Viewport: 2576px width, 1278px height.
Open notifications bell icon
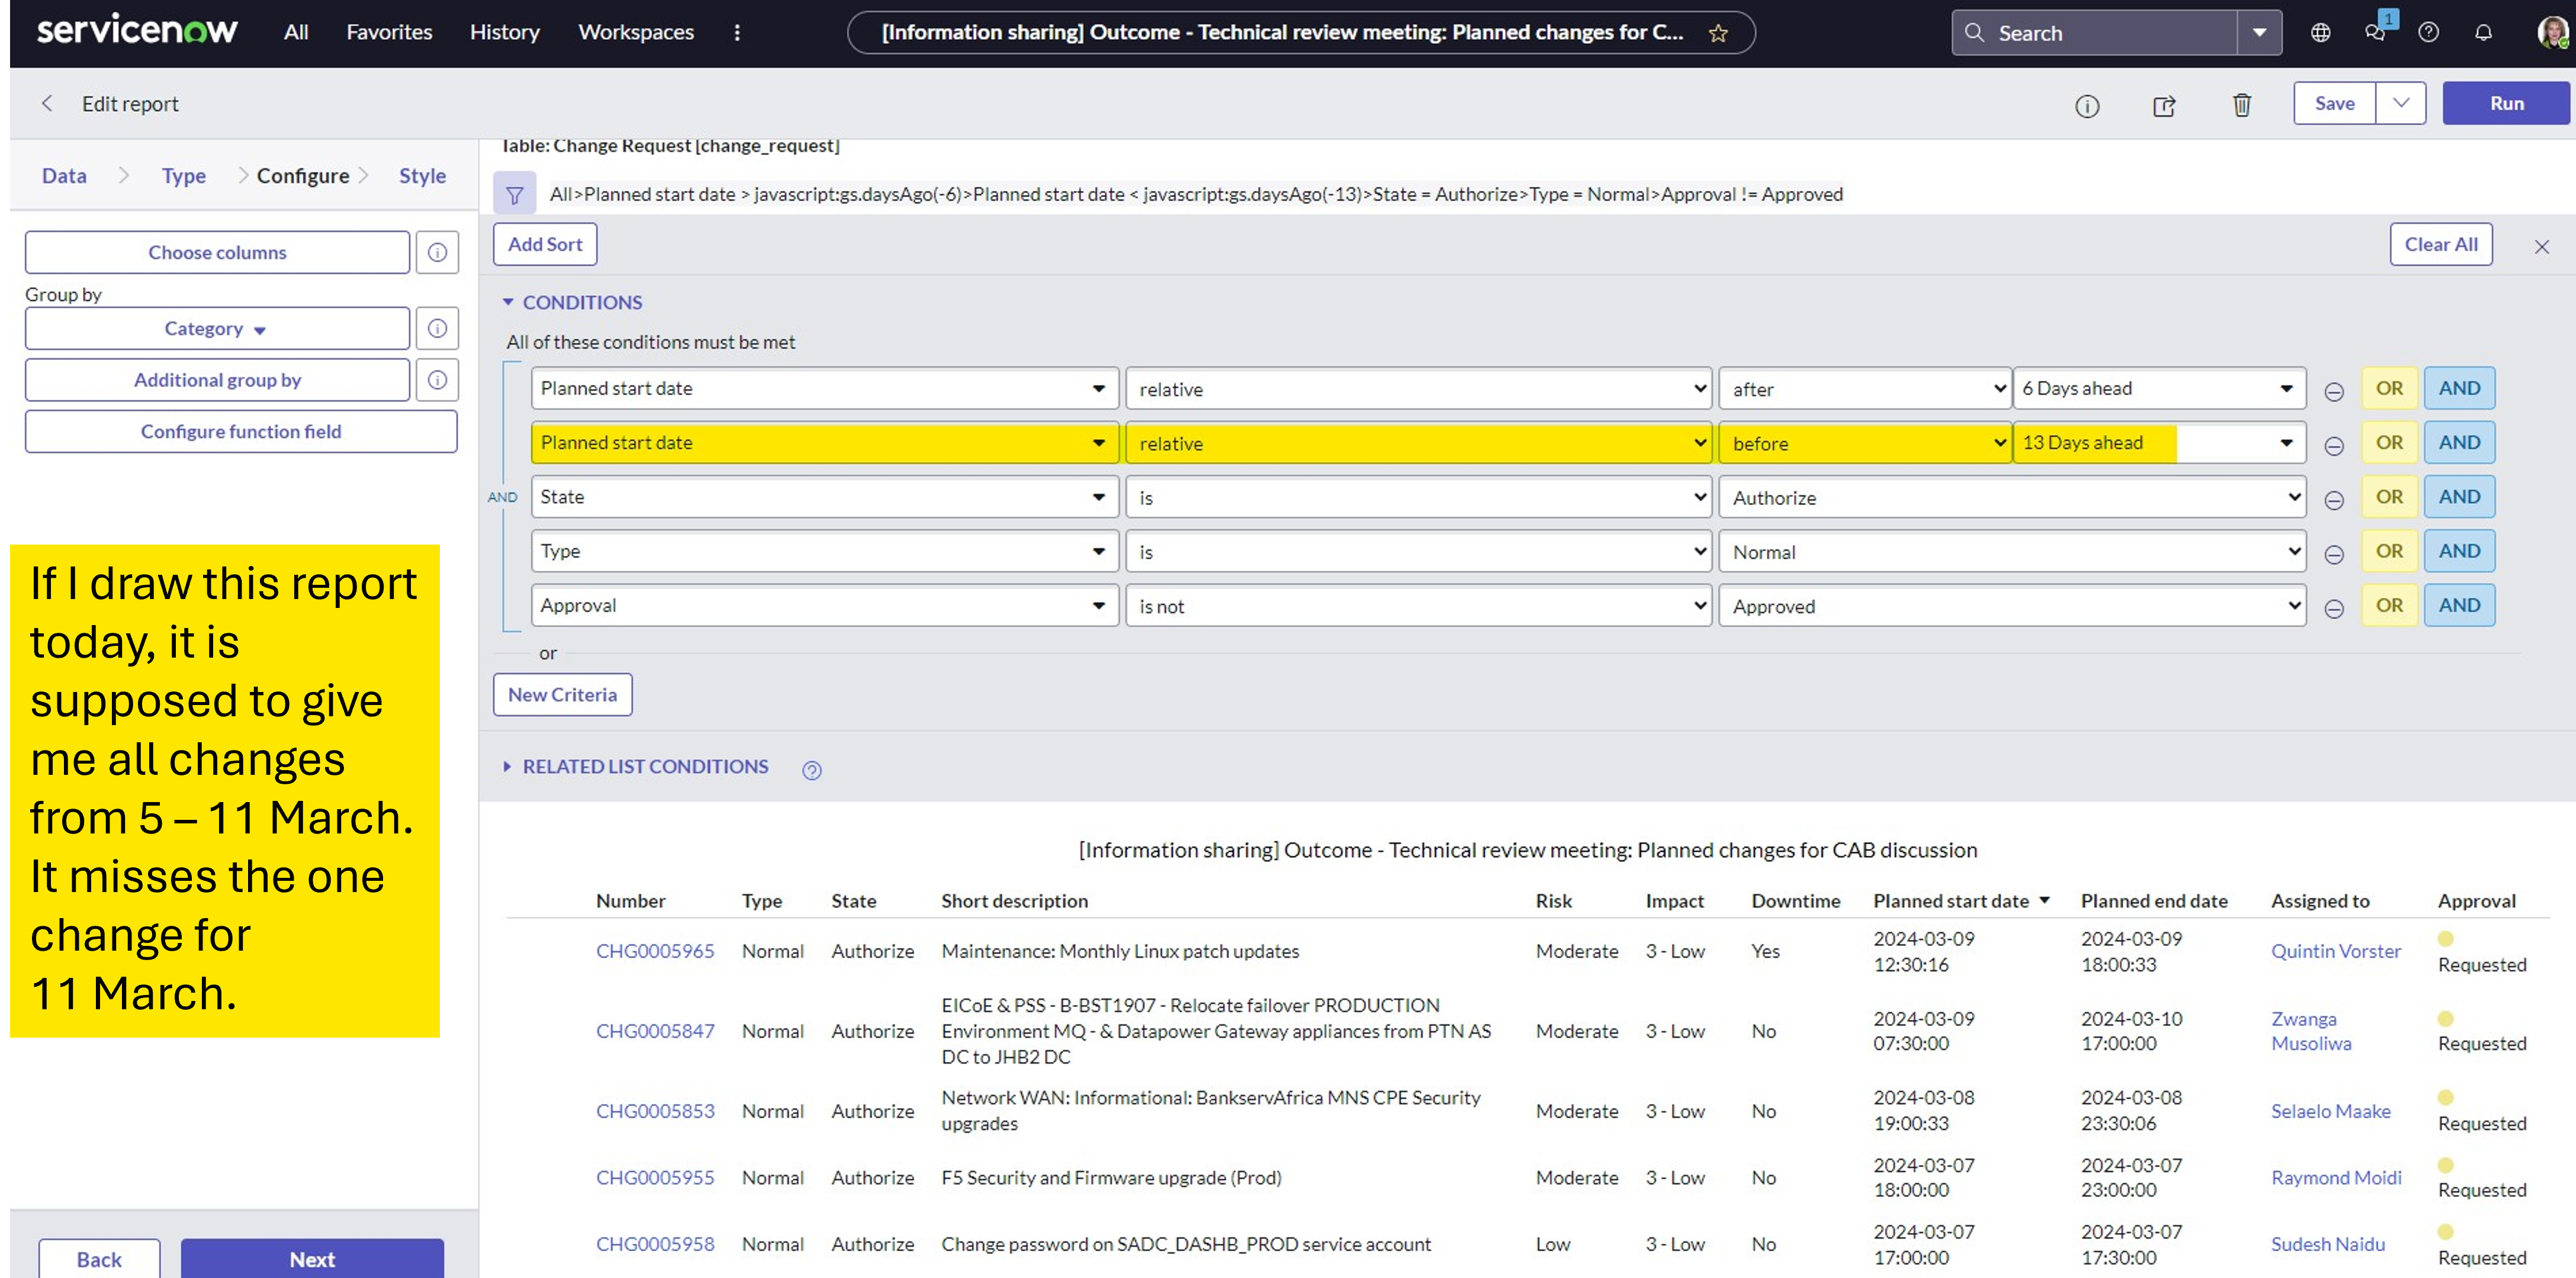pyautogui.click(x=2483, y=33)
